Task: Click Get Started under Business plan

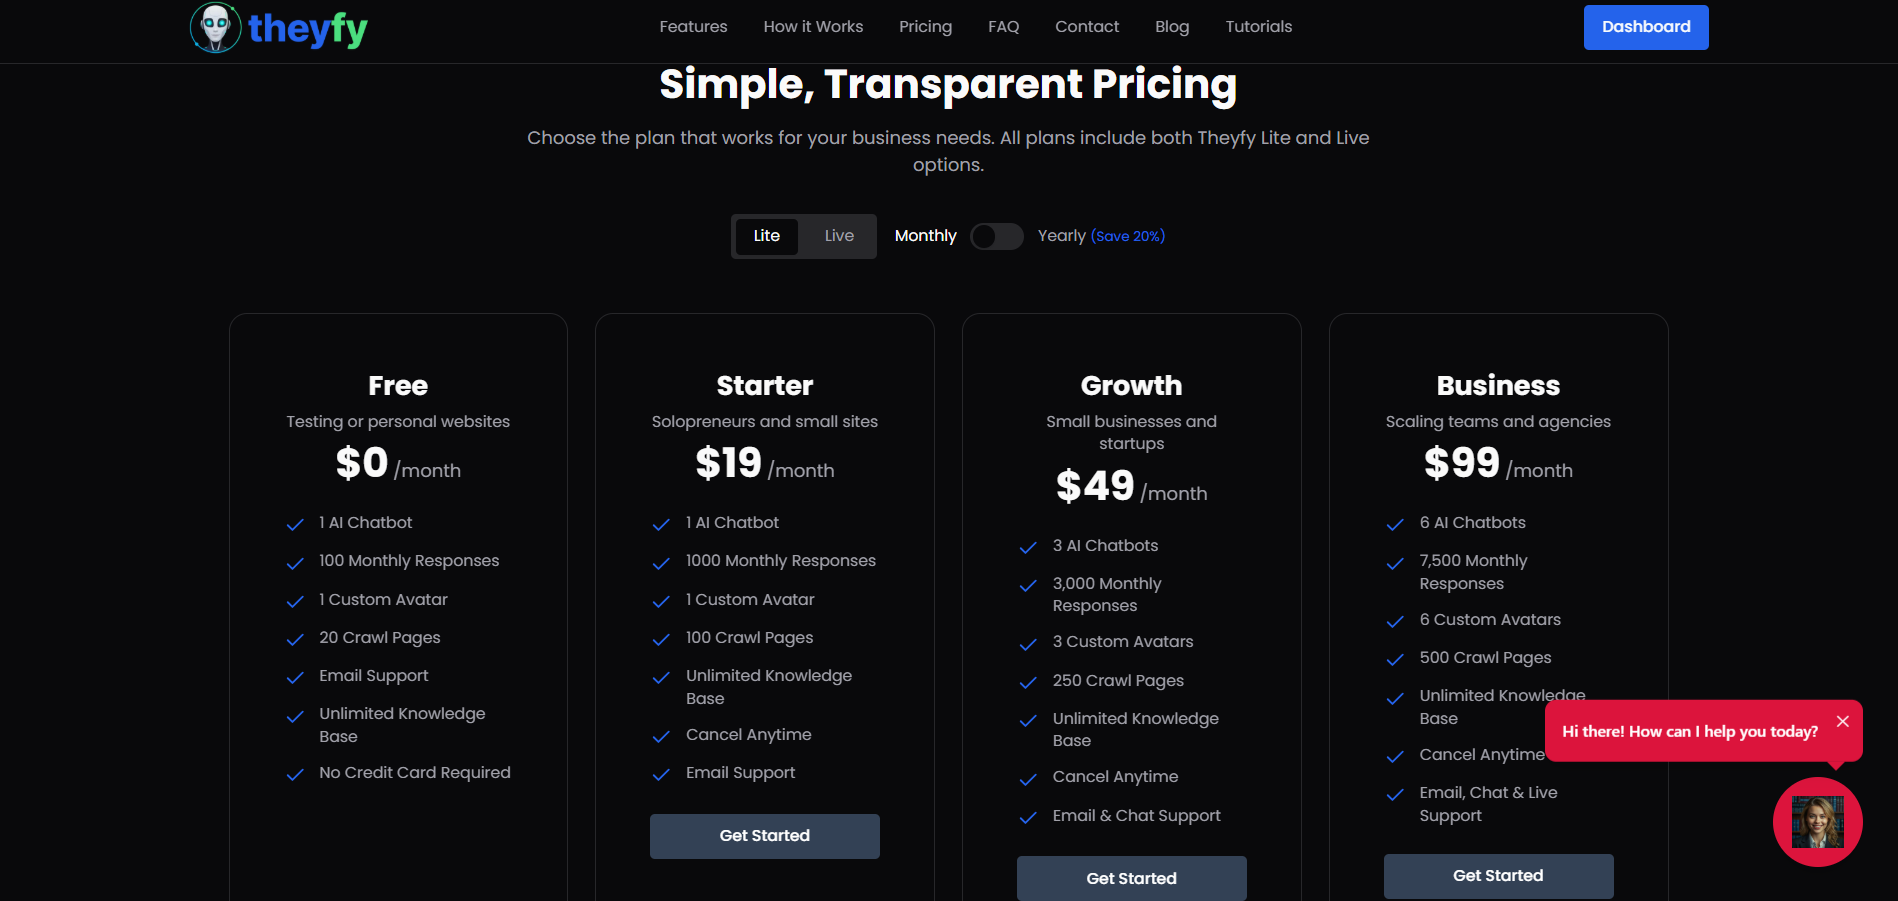Action: (x=1498, y=876)
